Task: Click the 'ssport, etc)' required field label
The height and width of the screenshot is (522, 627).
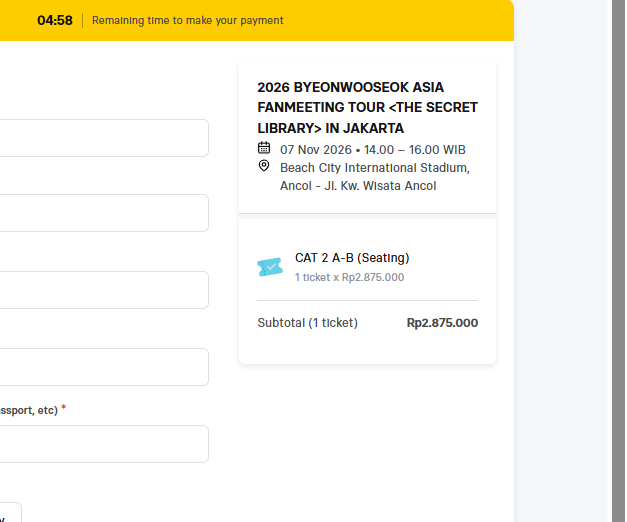Action: [x=29, y=410]
